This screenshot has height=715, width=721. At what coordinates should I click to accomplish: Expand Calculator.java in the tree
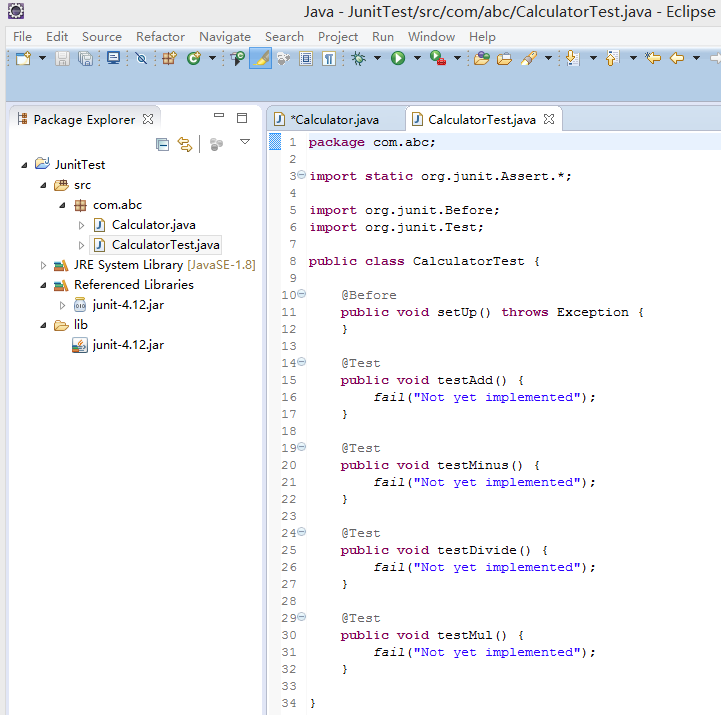tap(81, 225)
